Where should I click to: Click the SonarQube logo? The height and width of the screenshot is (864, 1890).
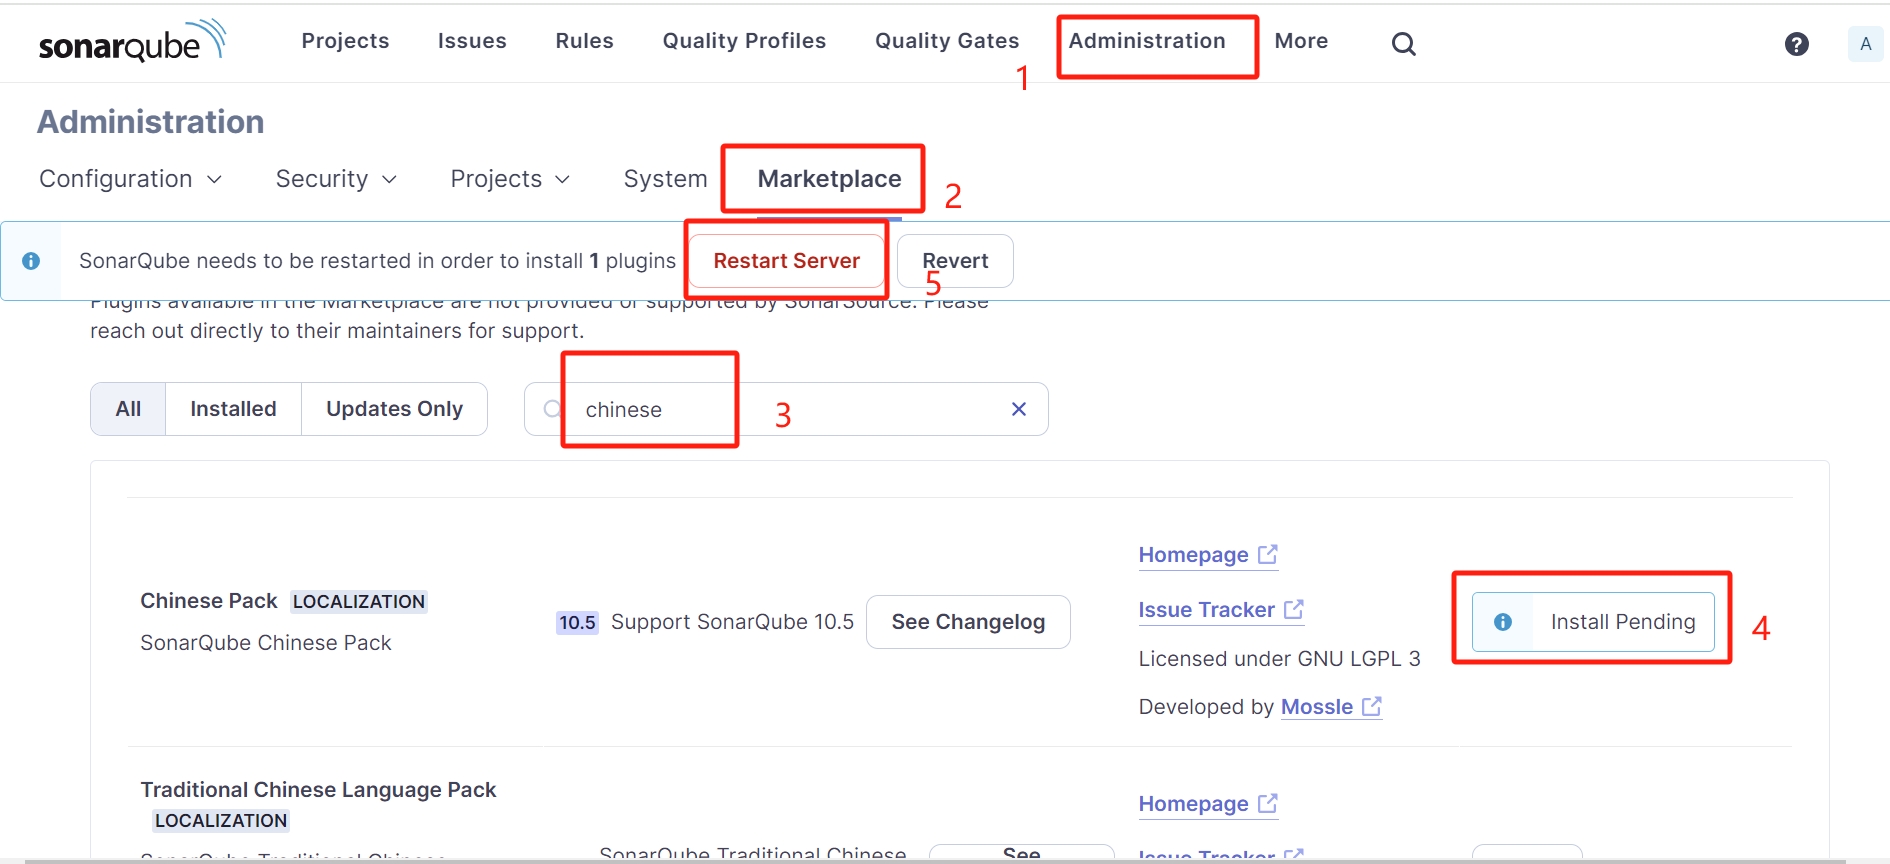132,42
